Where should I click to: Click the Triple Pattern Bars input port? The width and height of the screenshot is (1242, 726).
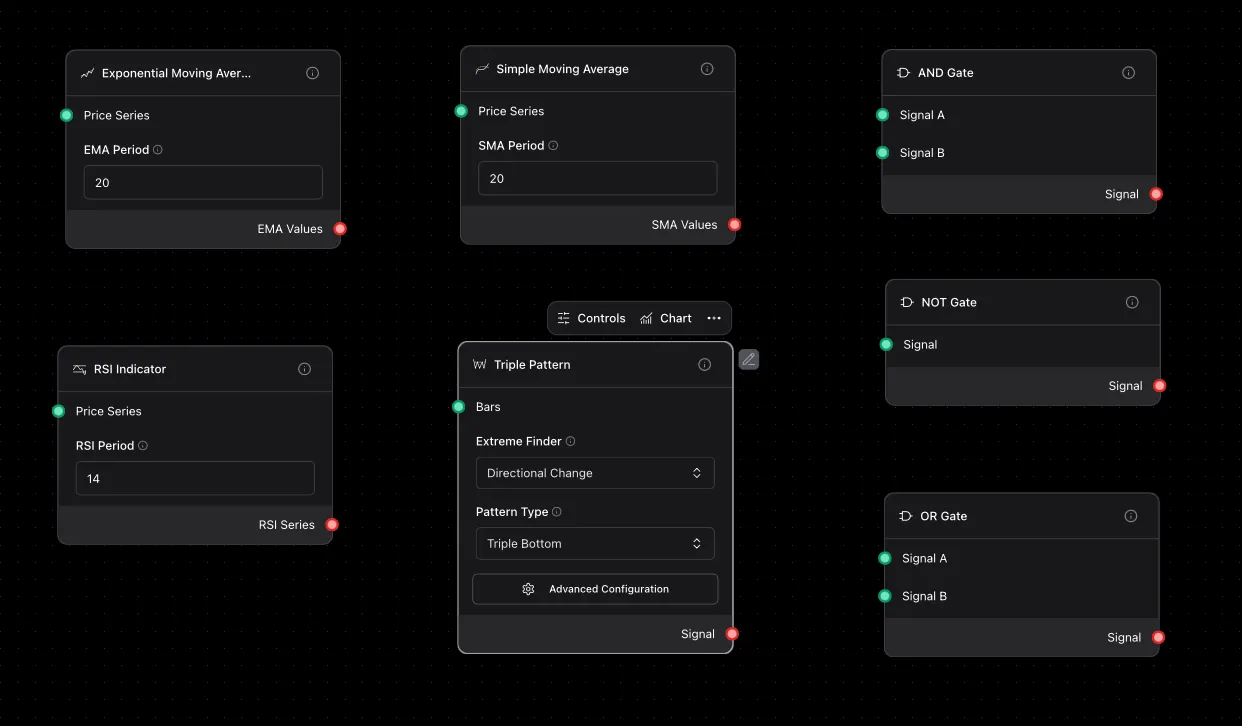click(458, 407)
